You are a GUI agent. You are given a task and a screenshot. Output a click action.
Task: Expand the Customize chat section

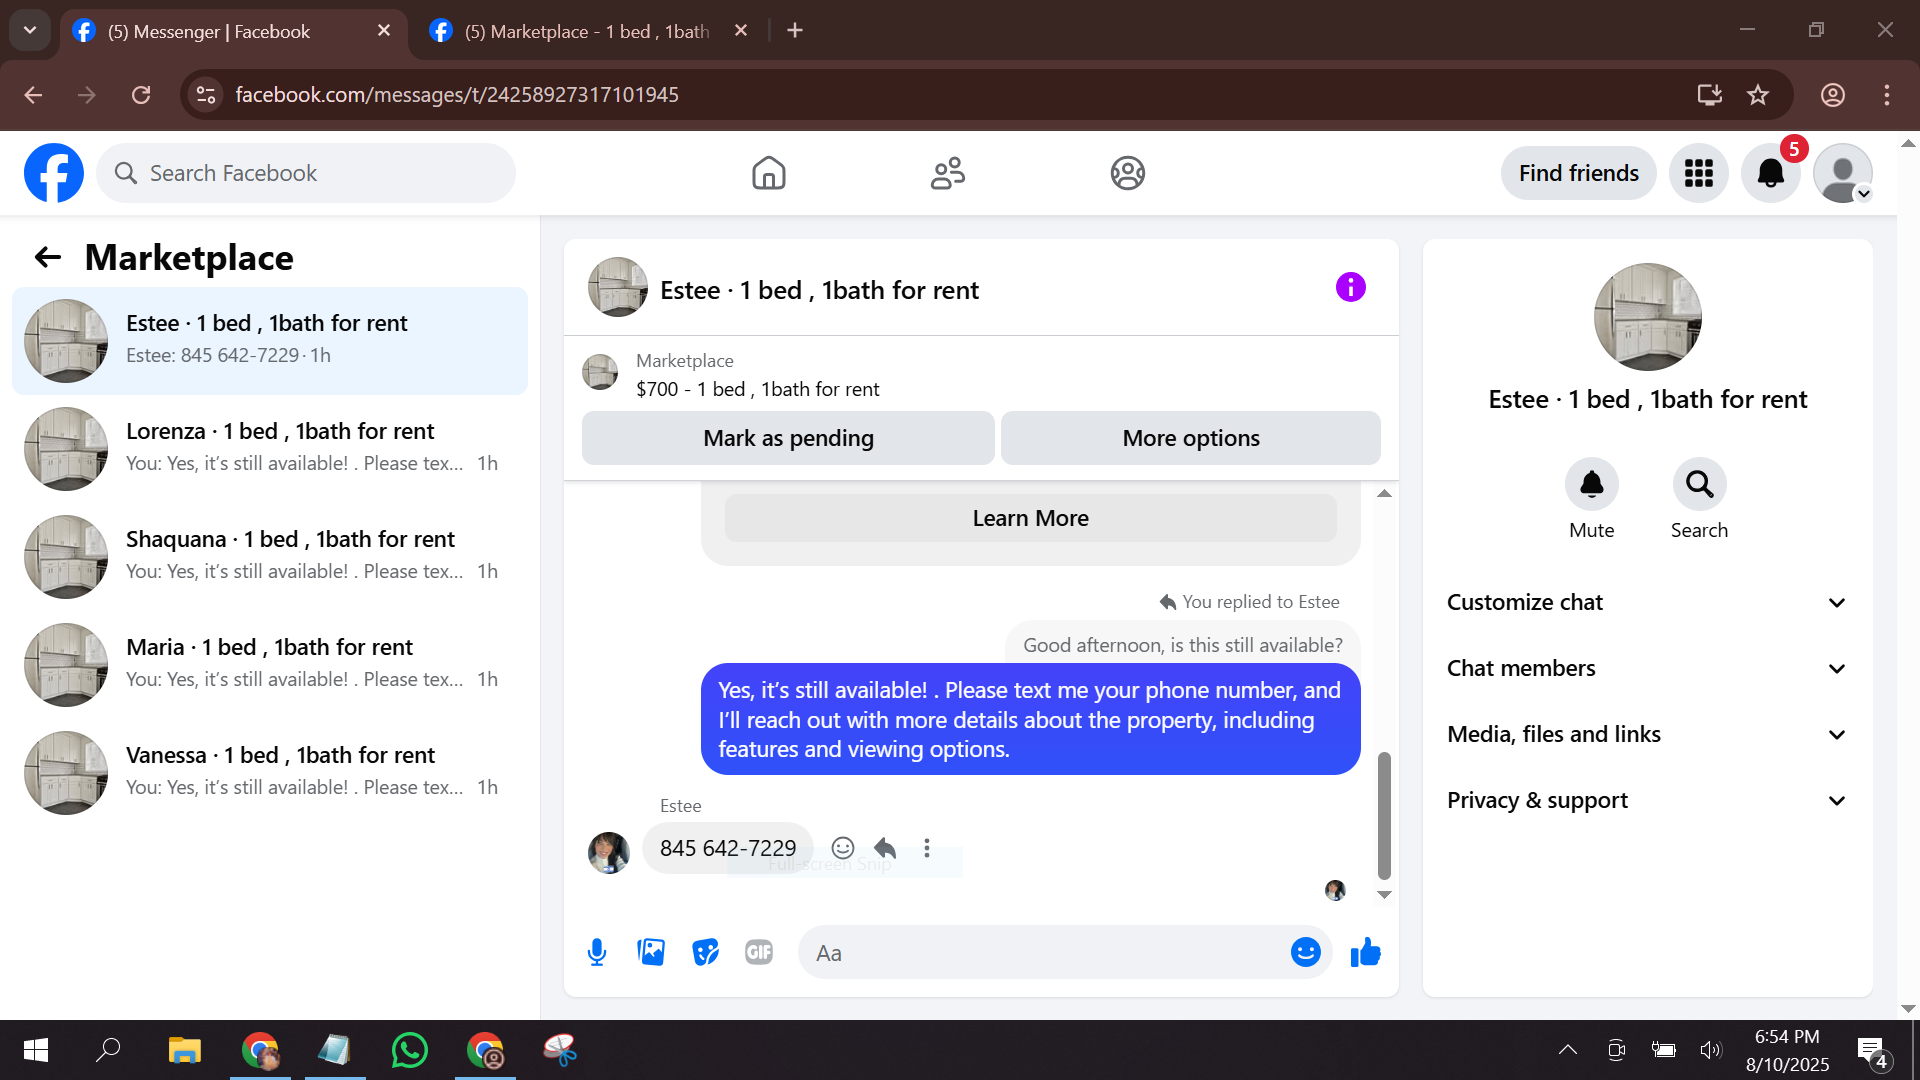(x=1647, y=602)
